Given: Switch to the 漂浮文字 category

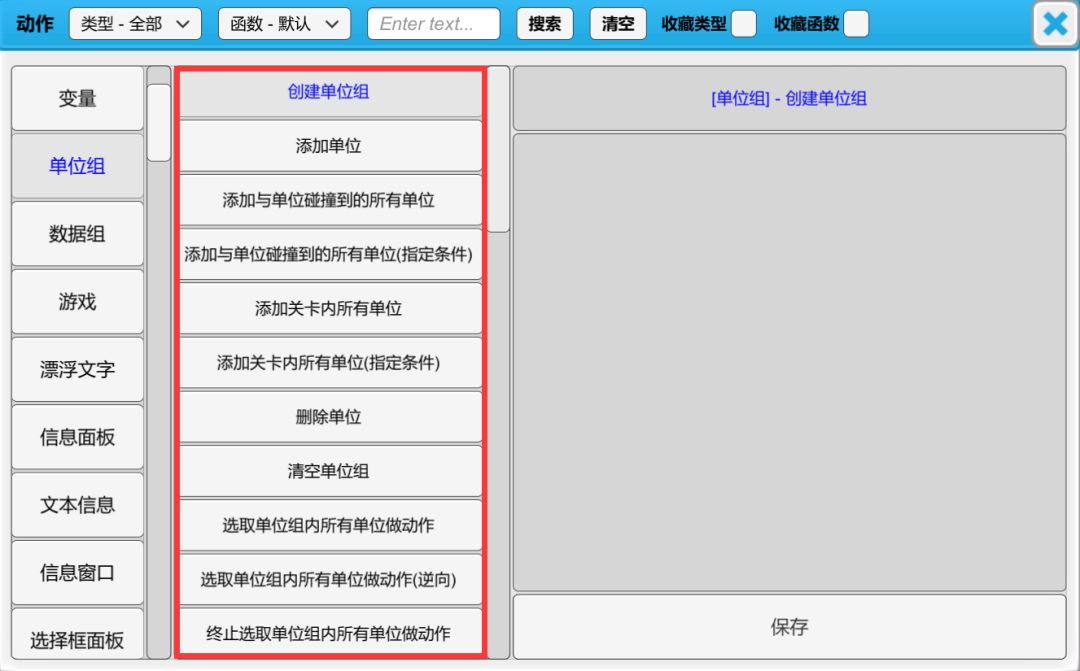Looking at the screenshot, I should click(78, 369).
